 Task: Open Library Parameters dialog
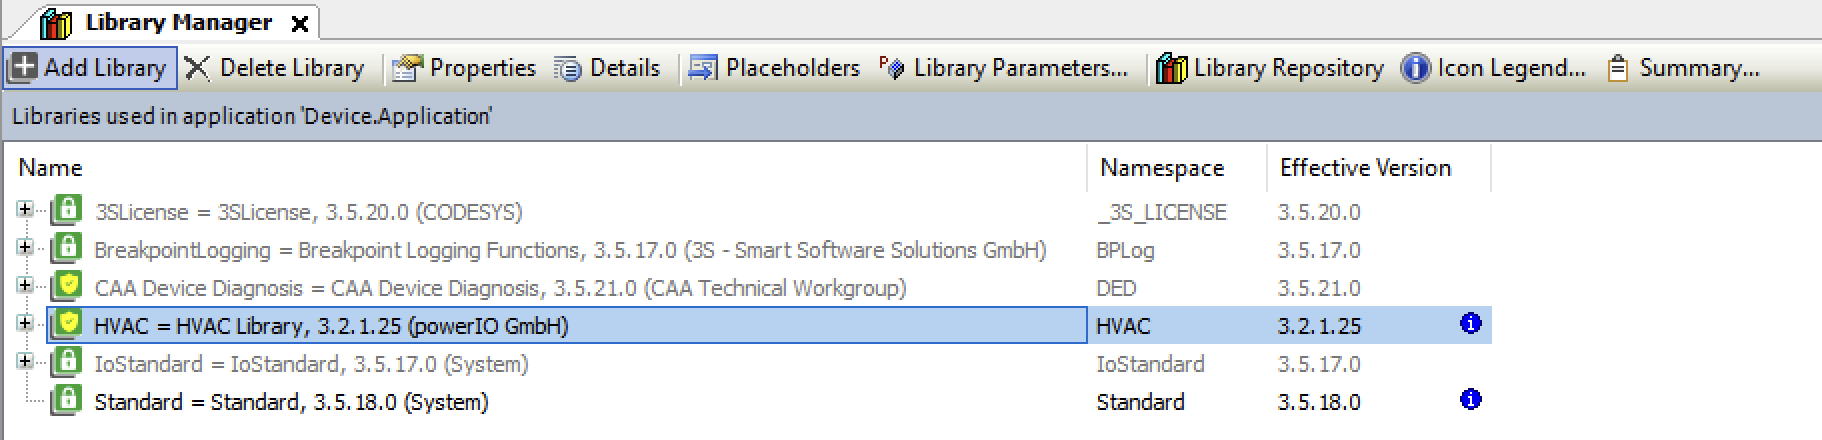pos(1004,68)
